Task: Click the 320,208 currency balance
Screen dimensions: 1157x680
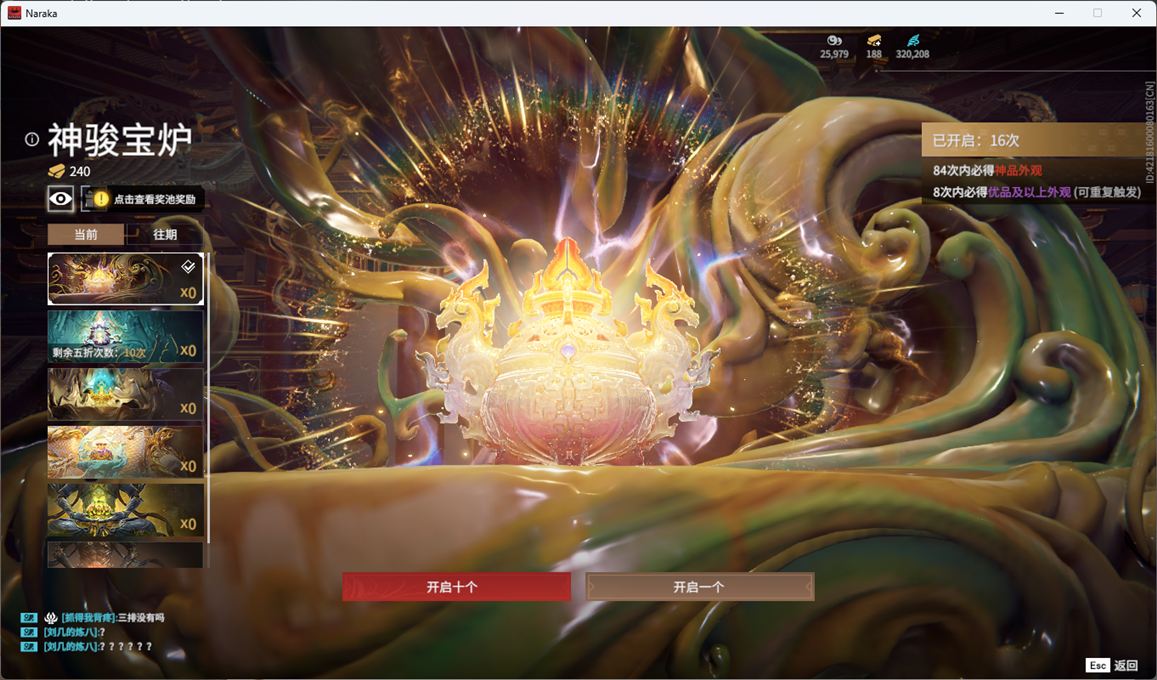Action: point(913,54)
